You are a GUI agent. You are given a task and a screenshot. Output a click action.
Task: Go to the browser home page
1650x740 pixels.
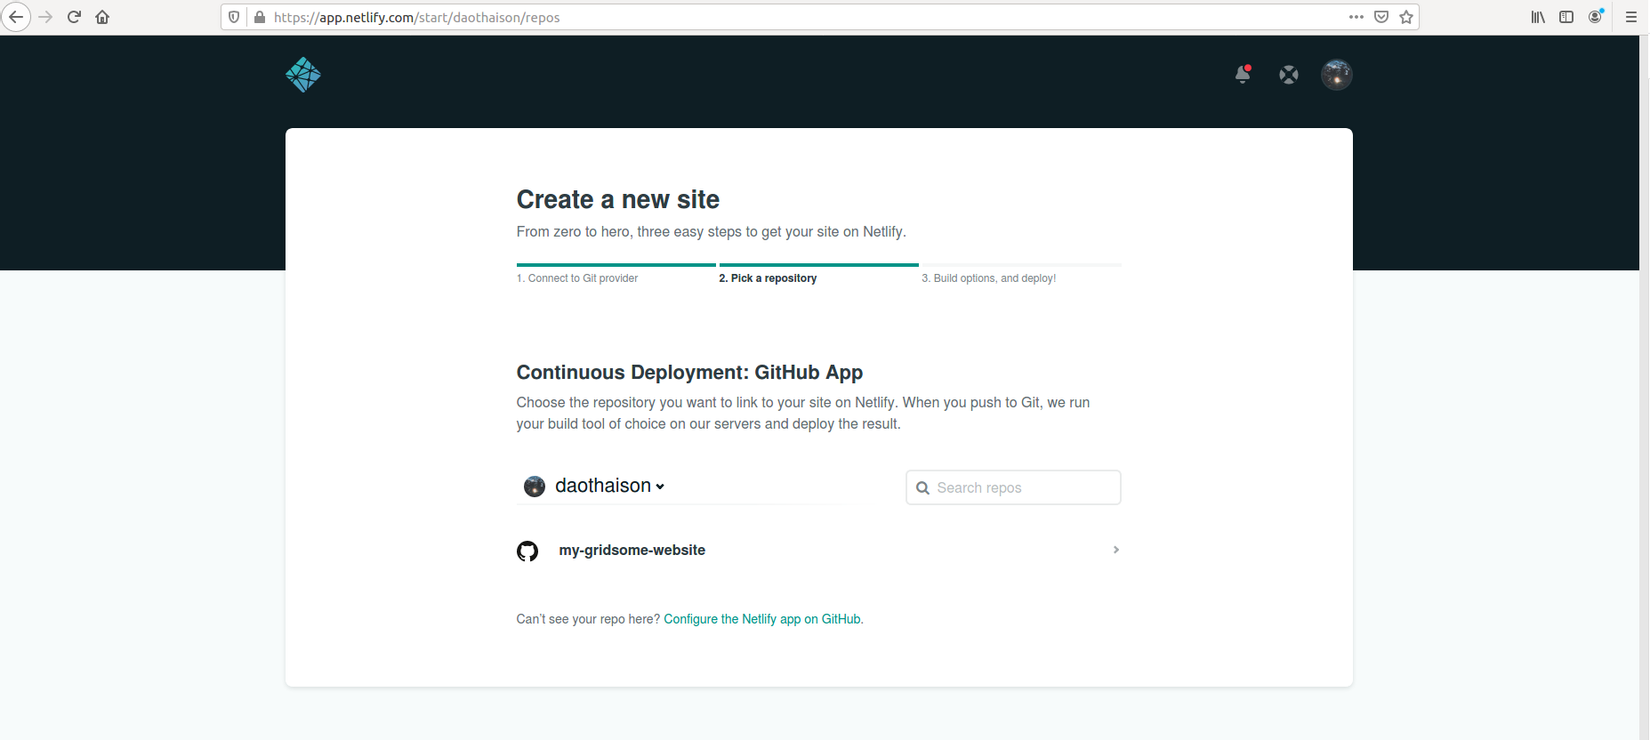click(x=102, y=17)
